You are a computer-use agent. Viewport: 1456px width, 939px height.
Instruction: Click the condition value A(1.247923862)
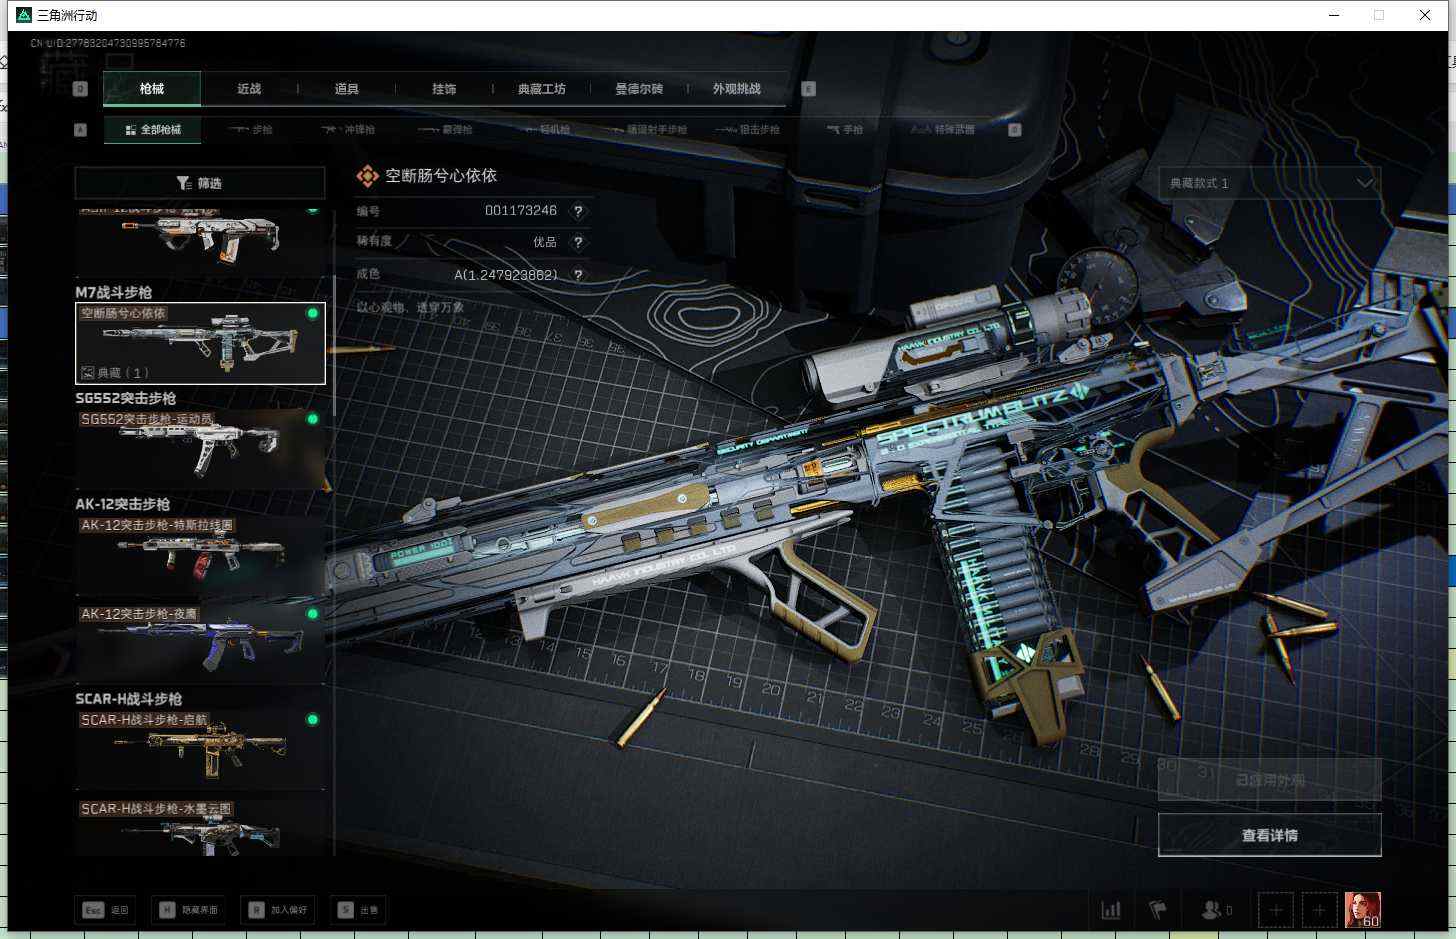point(506,275)
